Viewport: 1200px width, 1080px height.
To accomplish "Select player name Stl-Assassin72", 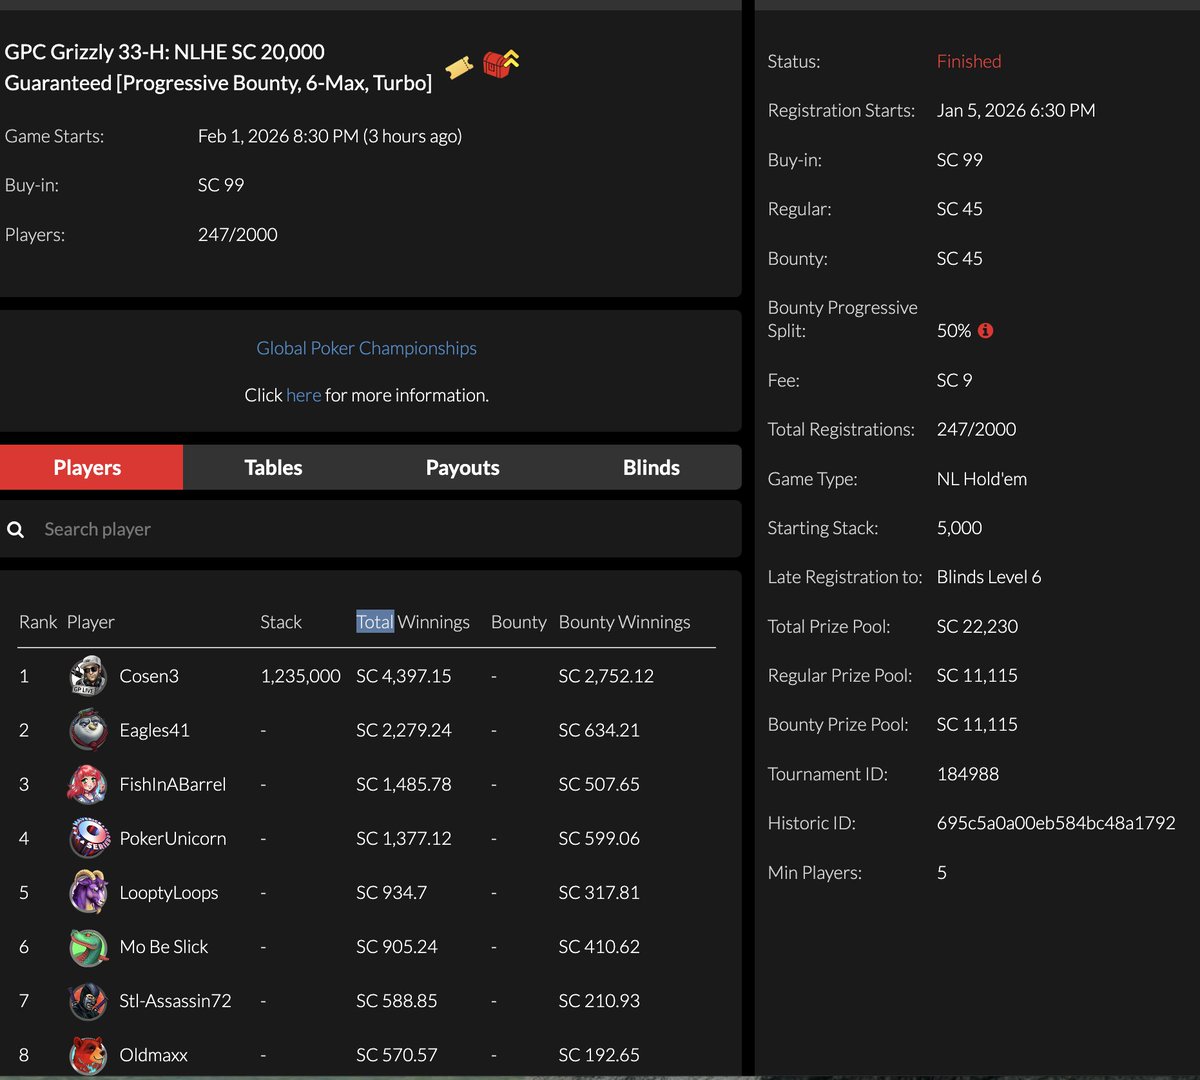I will click(175, 1000).
